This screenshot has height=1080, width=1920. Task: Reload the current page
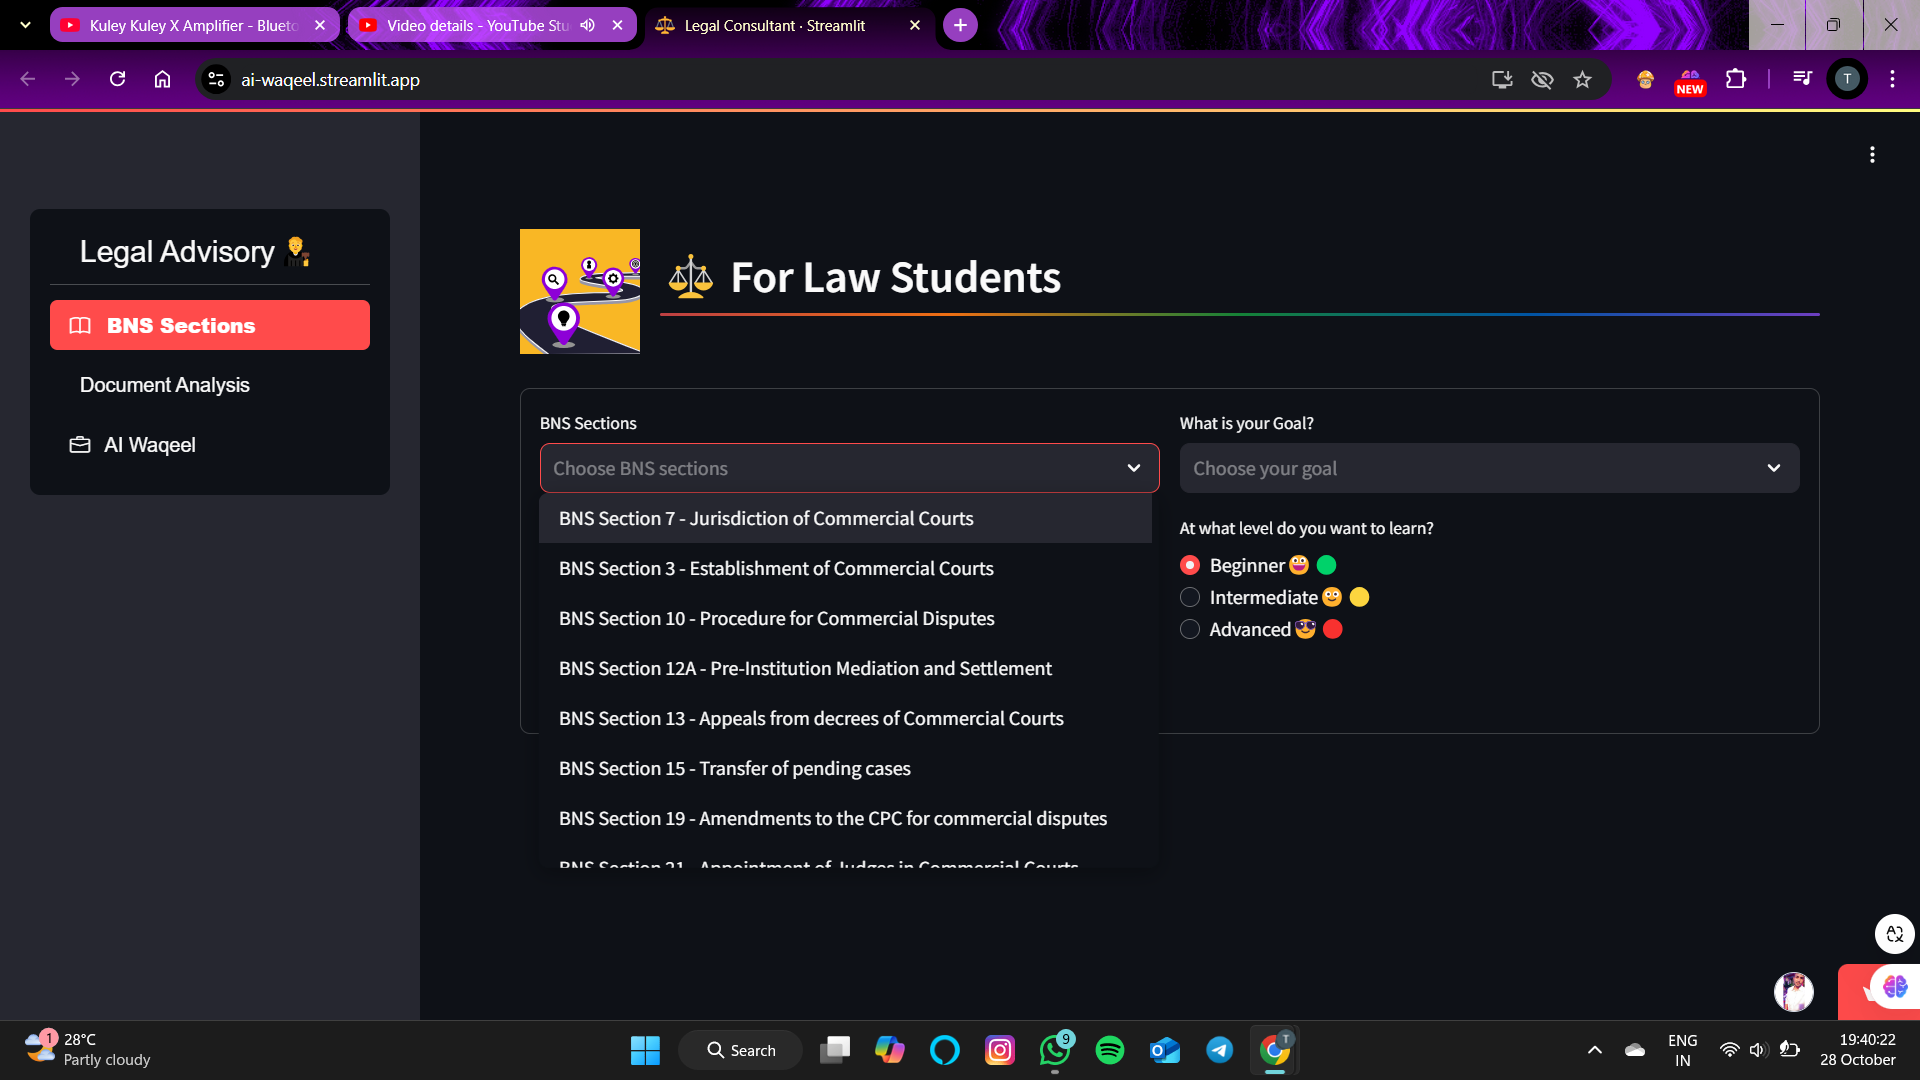click(117, 79)
